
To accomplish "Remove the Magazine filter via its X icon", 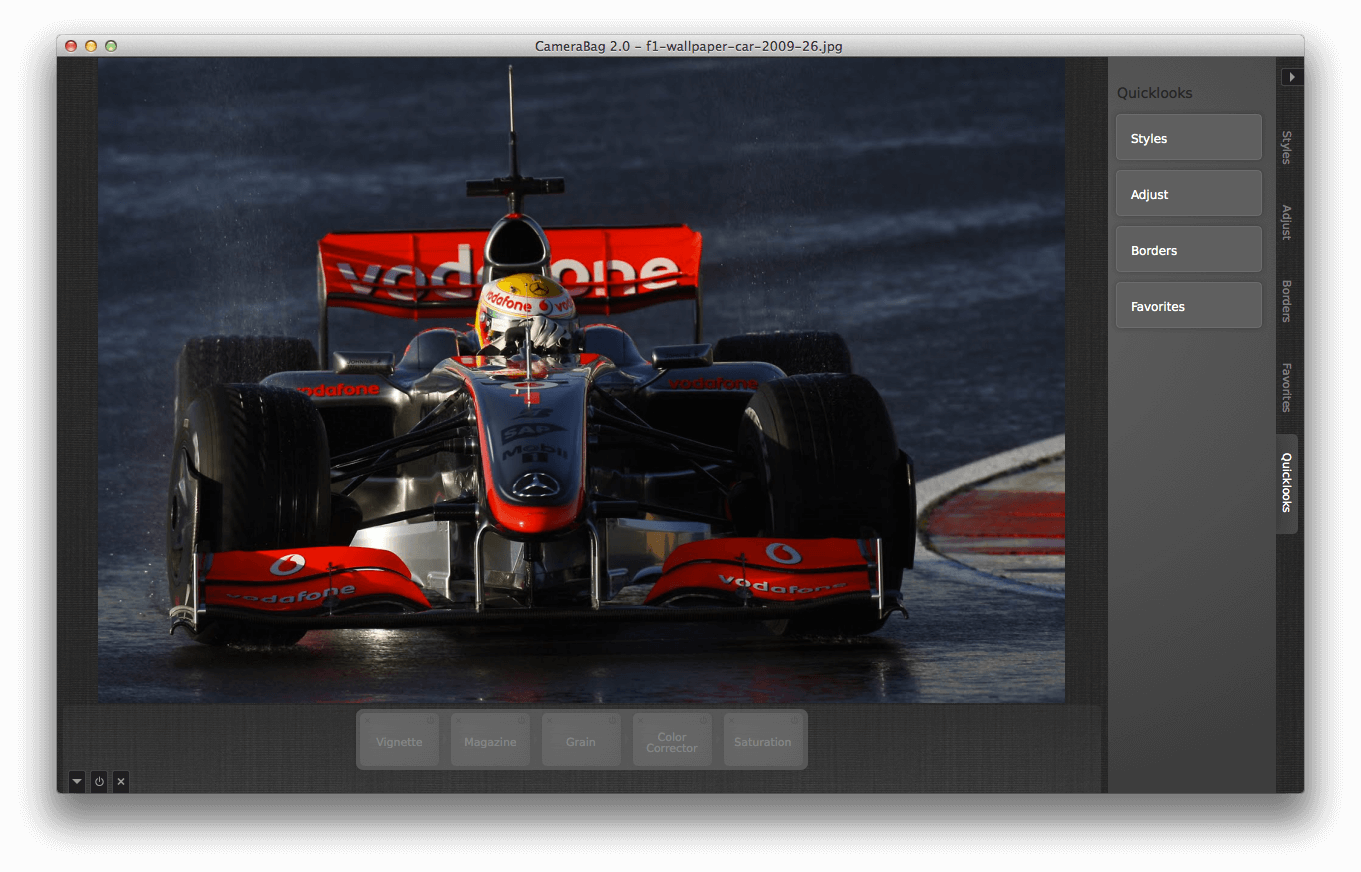I will 458,720.
